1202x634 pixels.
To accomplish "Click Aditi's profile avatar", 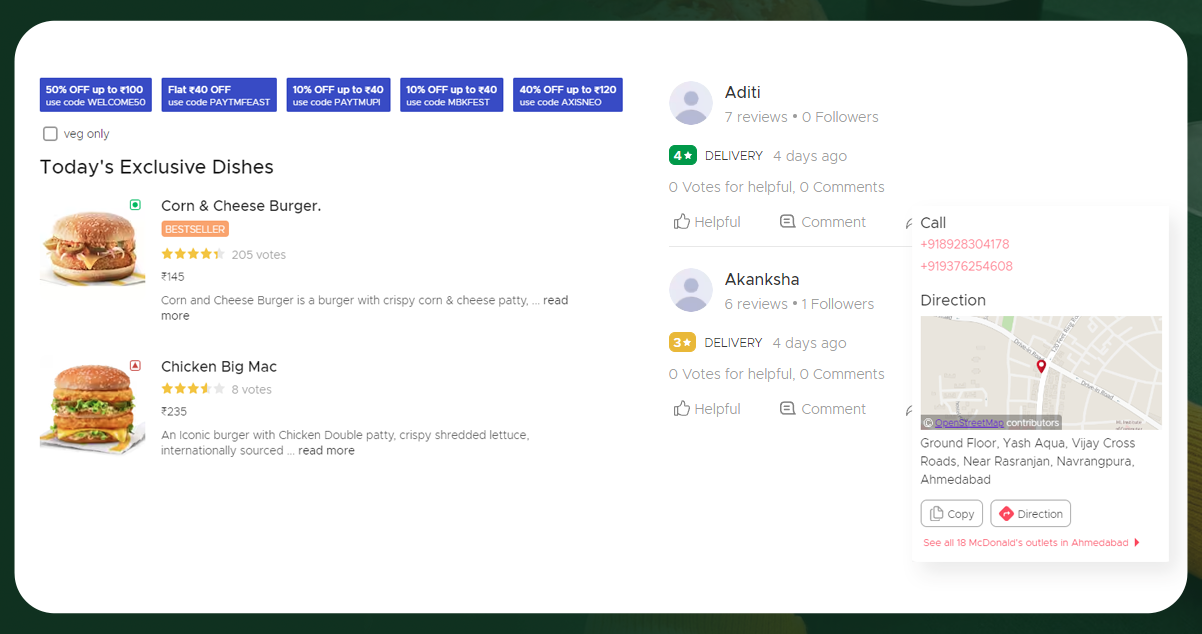I will point(690,102).
